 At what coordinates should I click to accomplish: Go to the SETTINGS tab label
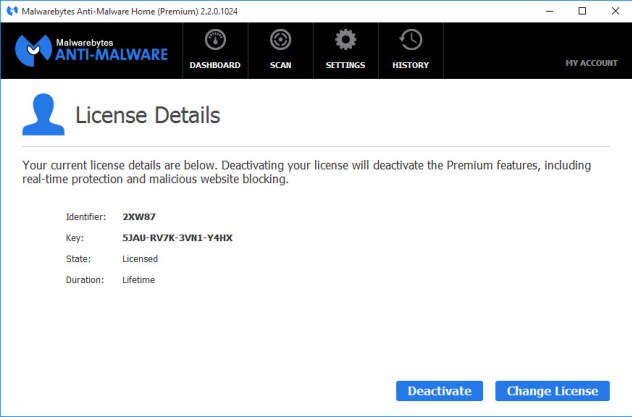(345, 65)
